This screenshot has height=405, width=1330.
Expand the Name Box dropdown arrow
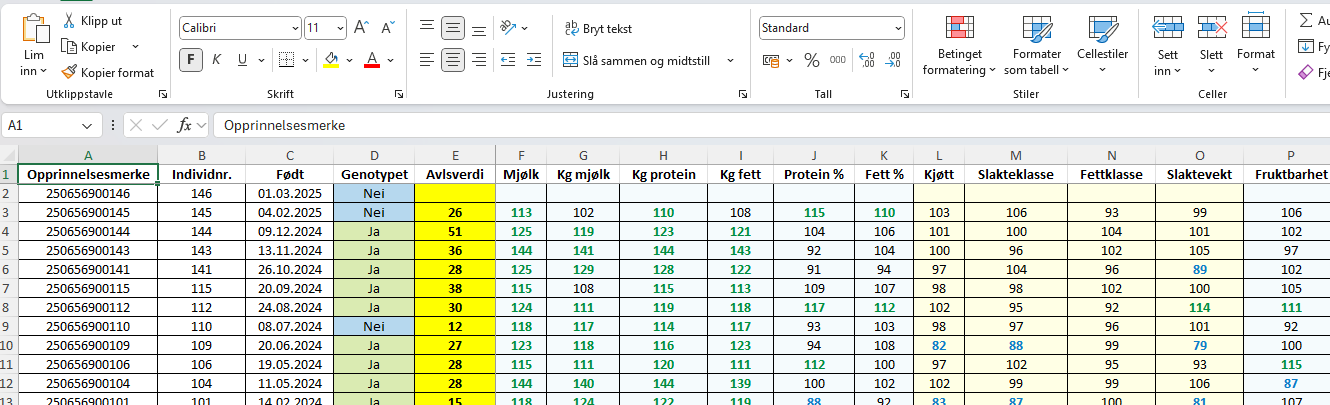89,125
